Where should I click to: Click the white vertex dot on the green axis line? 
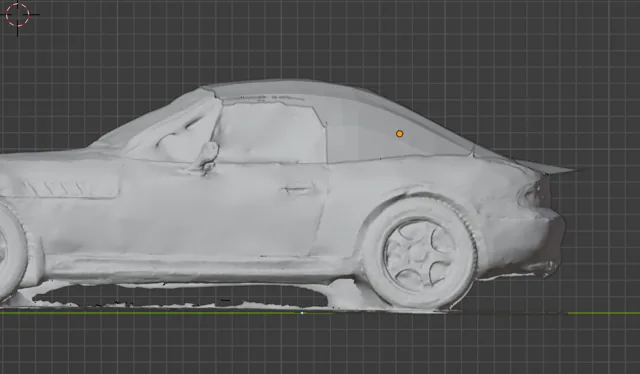tap(302, 313)
